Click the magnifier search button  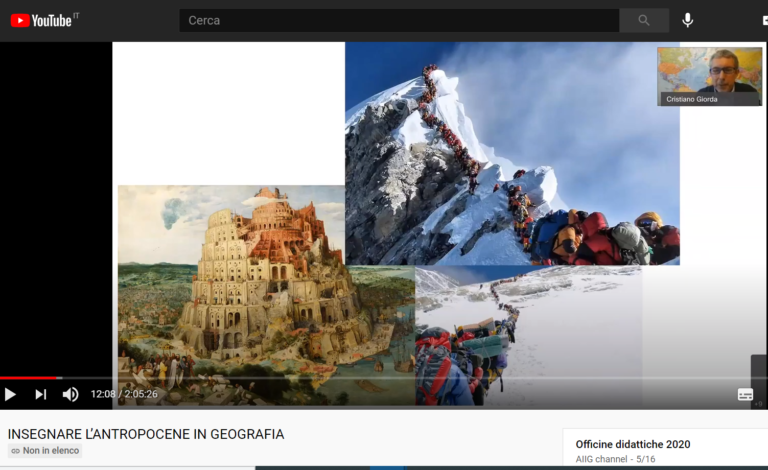644,20
